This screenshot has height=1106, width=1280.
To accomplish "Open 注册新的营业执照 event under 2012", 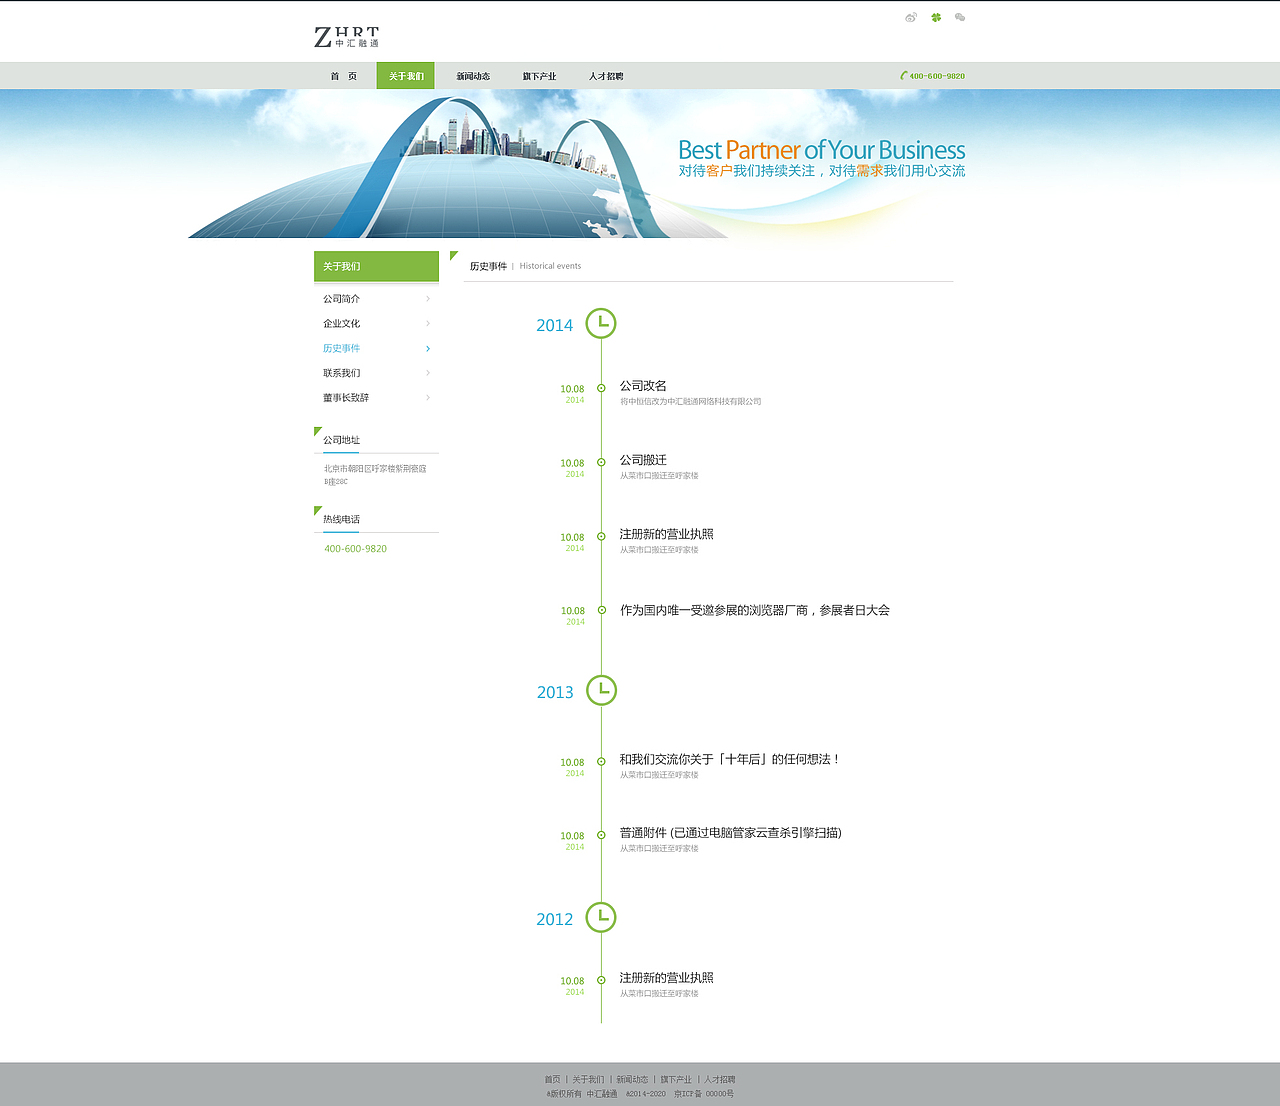I will point(666,978).
